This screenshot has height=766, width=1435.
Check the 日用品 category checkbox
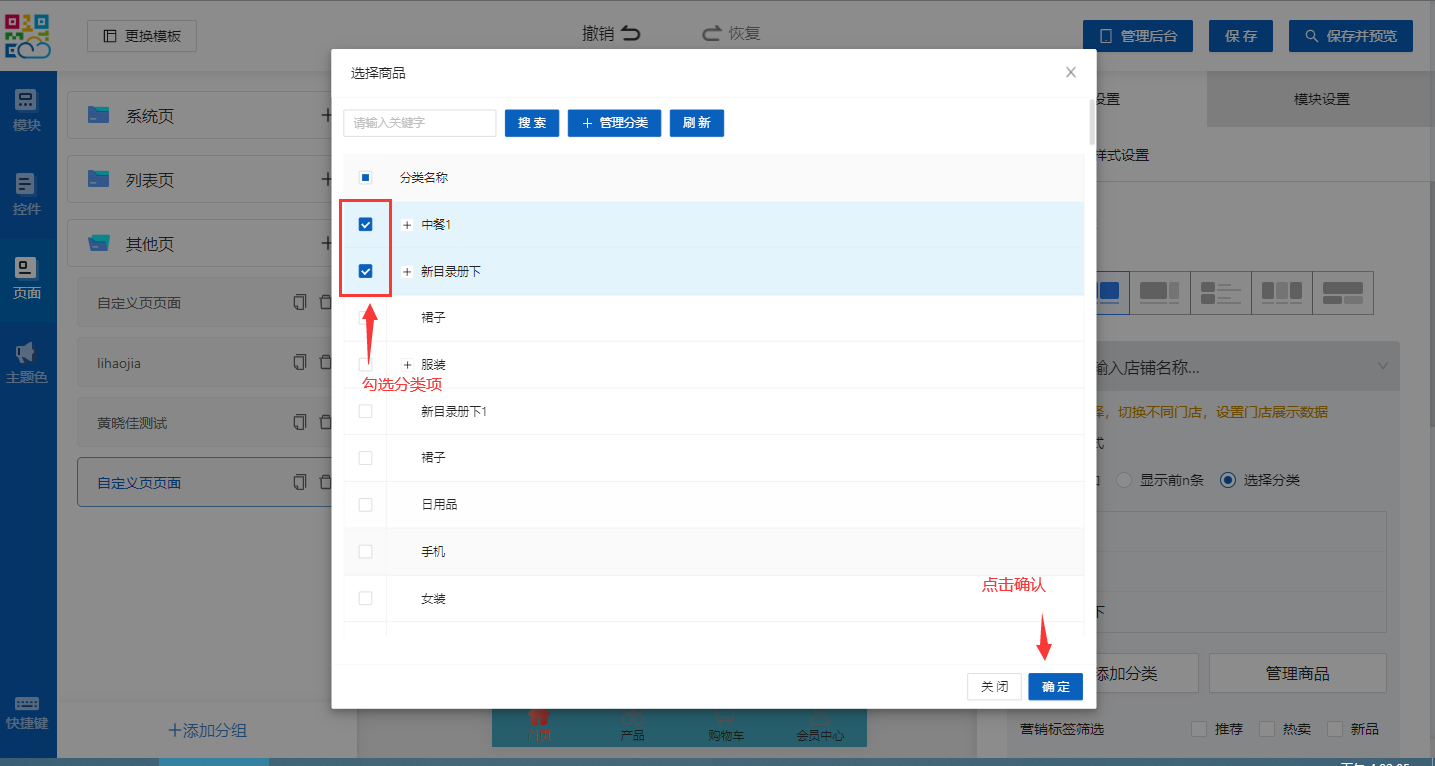[365, 505]
